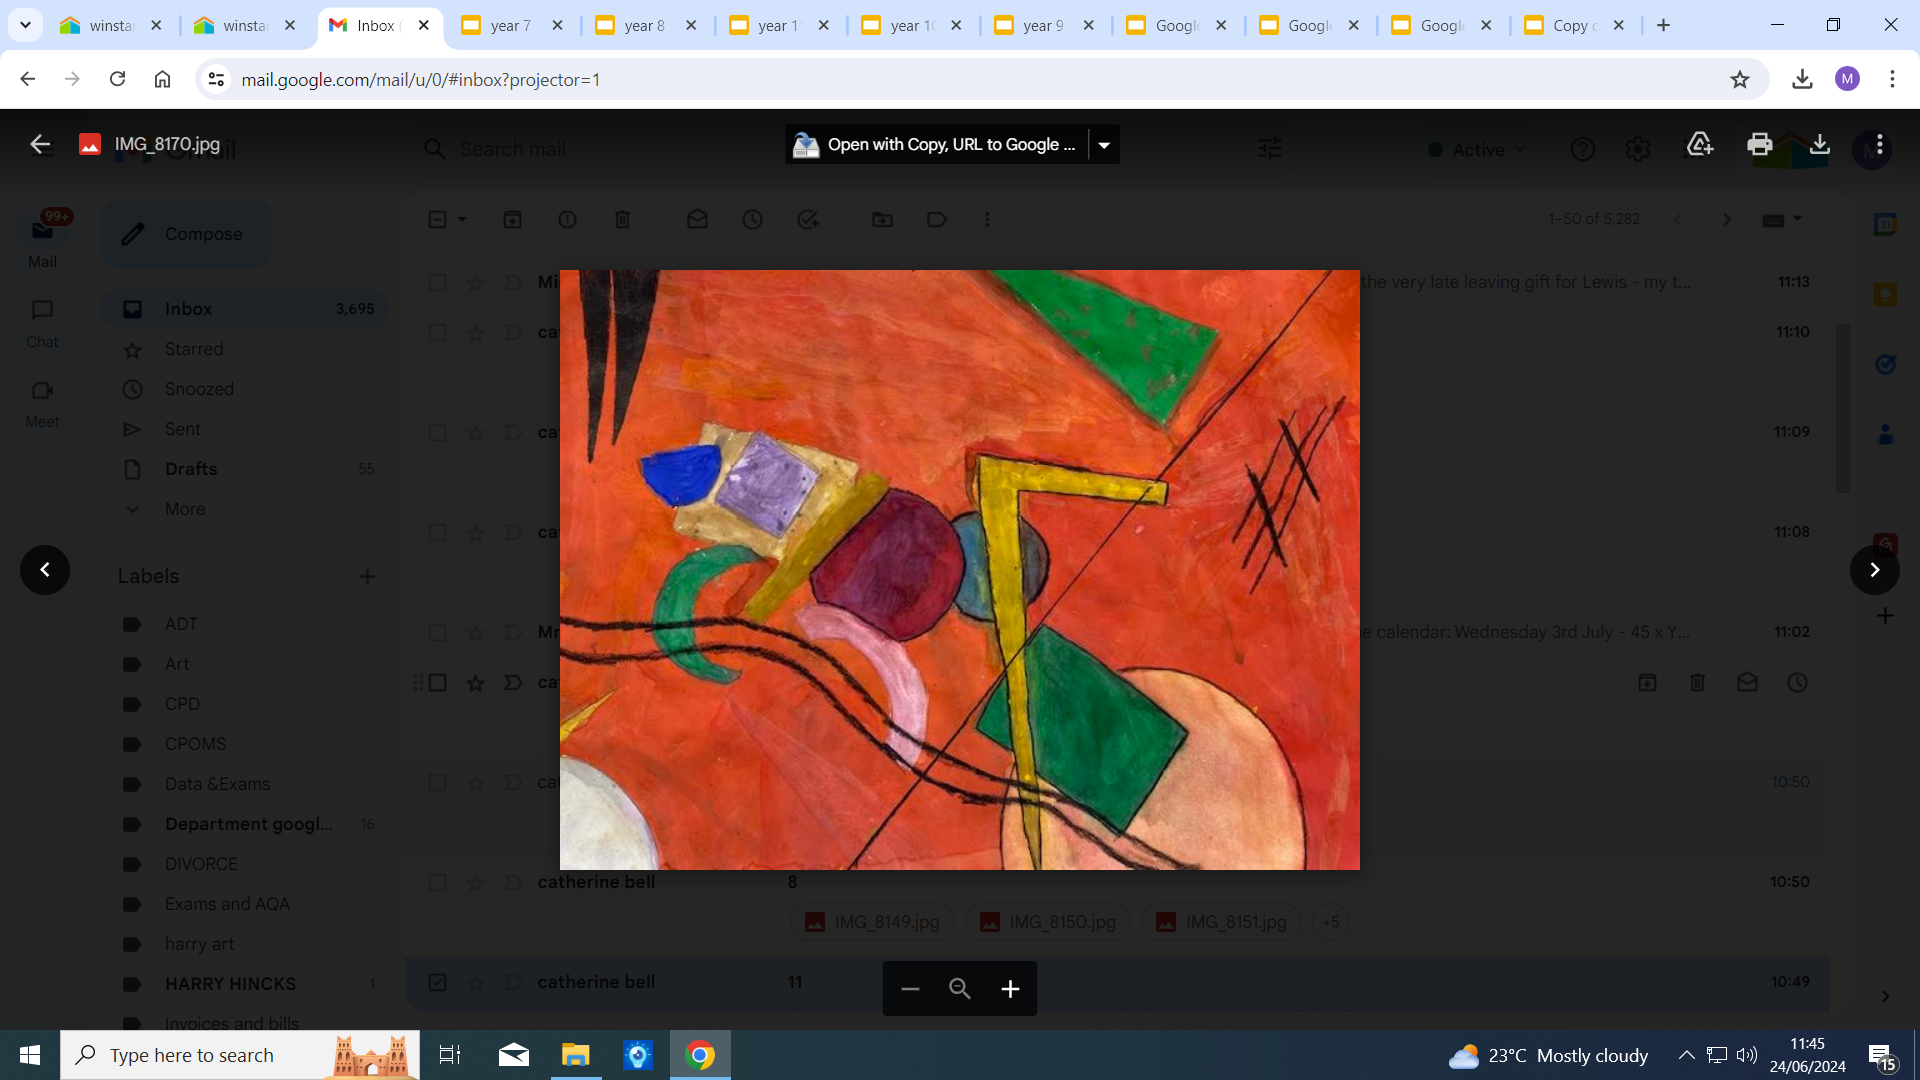Viewport: 1920px width, 1080px height.
Task: Click Compose in Gmail sidebar
Action: point(186,233)
